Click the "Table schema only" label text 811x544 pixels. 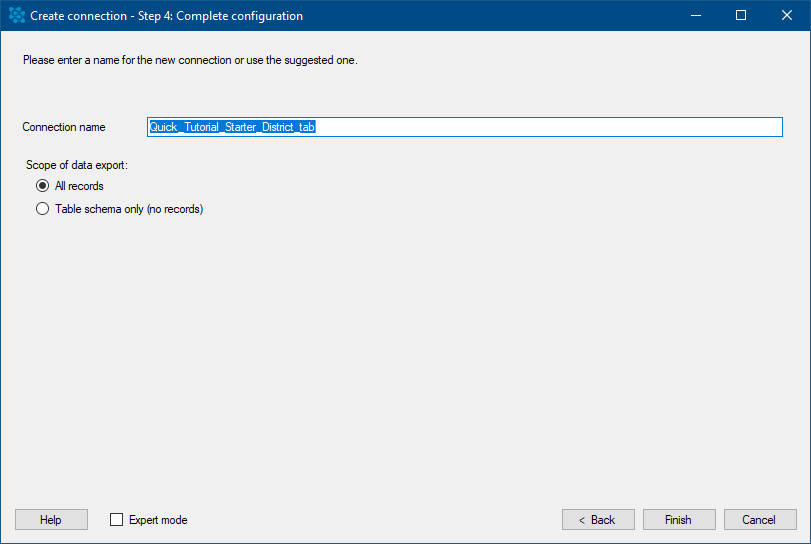point(99,209)
